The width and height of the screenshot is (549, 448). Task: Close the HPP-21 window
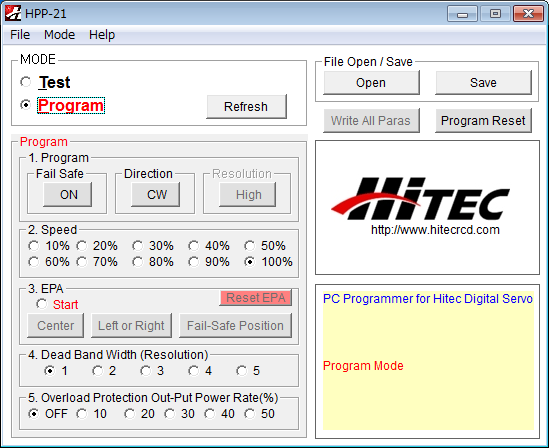pos(528,14)
